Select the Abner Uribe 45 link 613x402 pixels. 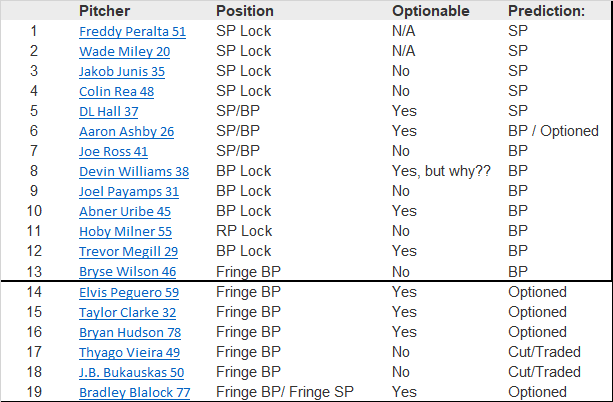[x=124, y=212]
